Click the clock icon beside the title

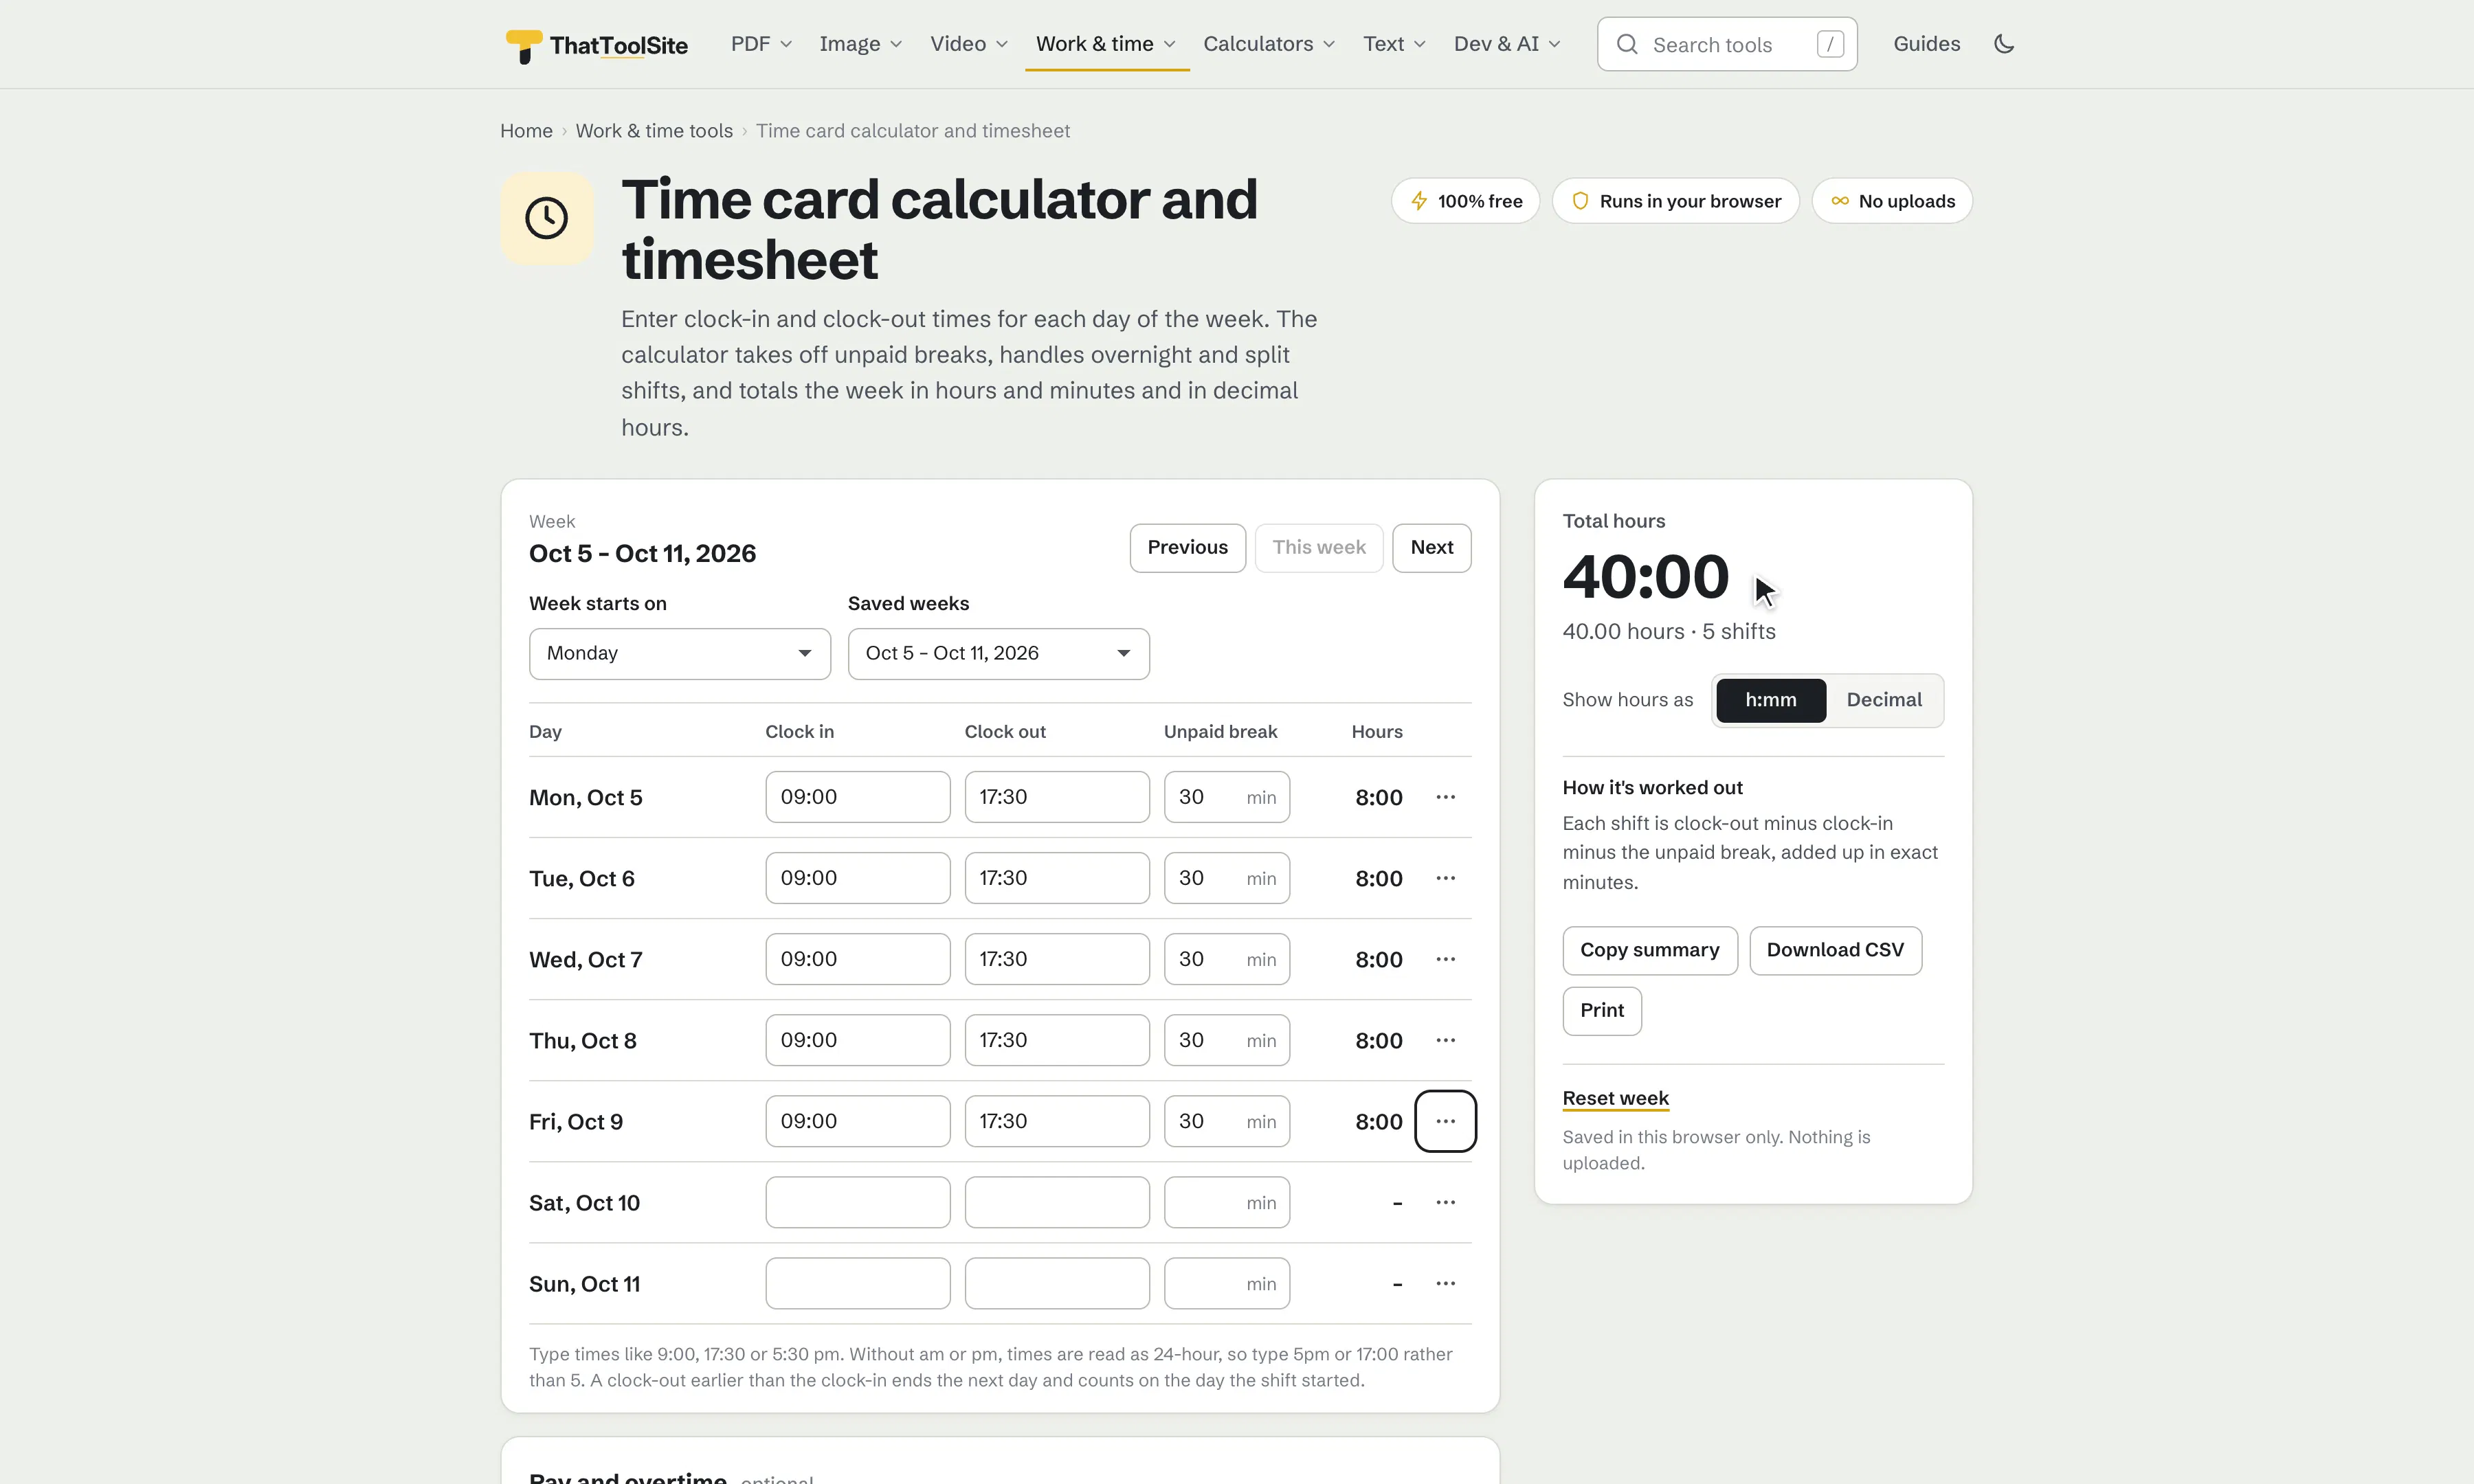547,218
